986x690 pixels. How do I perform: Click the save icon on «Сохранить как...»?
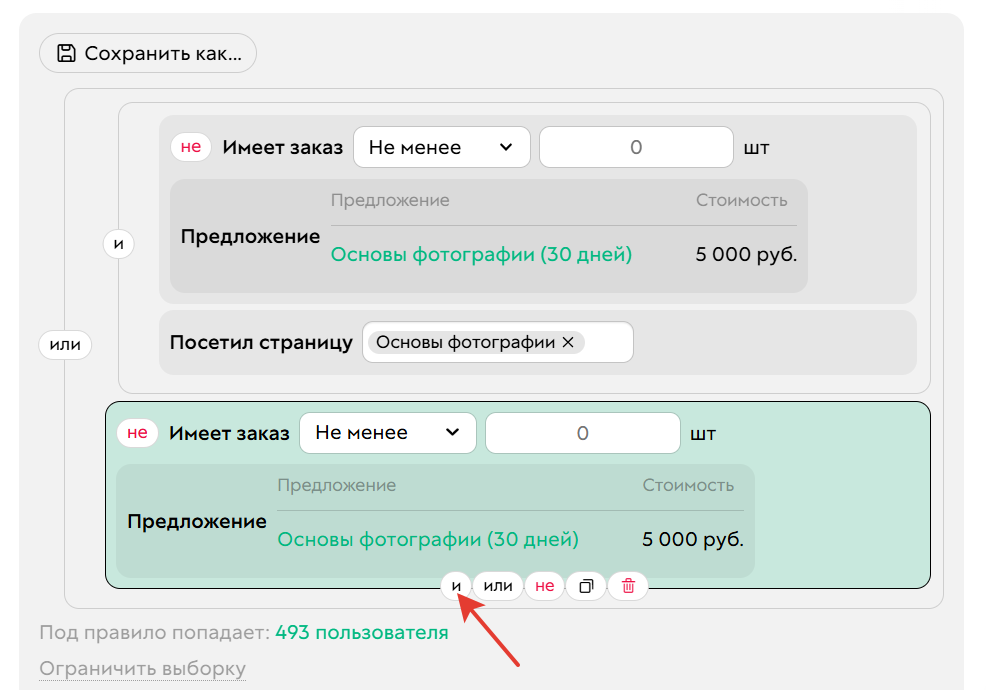[x=65, y=53]
